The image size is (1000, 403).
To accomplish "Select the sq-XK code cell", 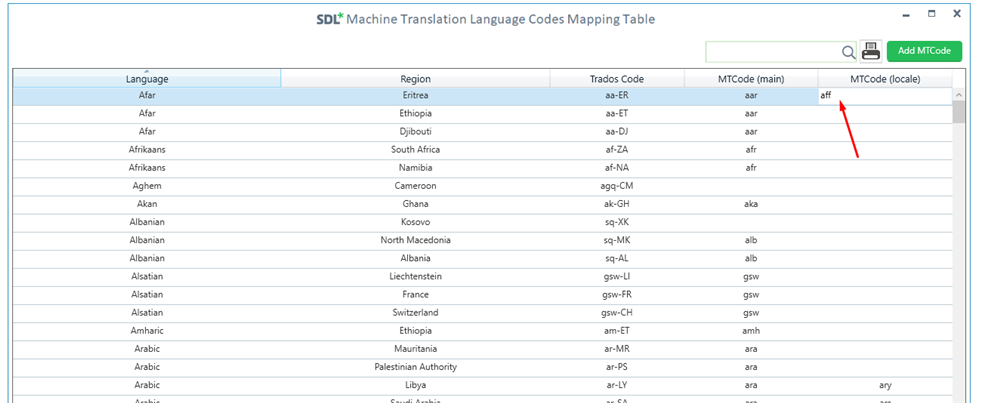I will click(x=617, y=223).
